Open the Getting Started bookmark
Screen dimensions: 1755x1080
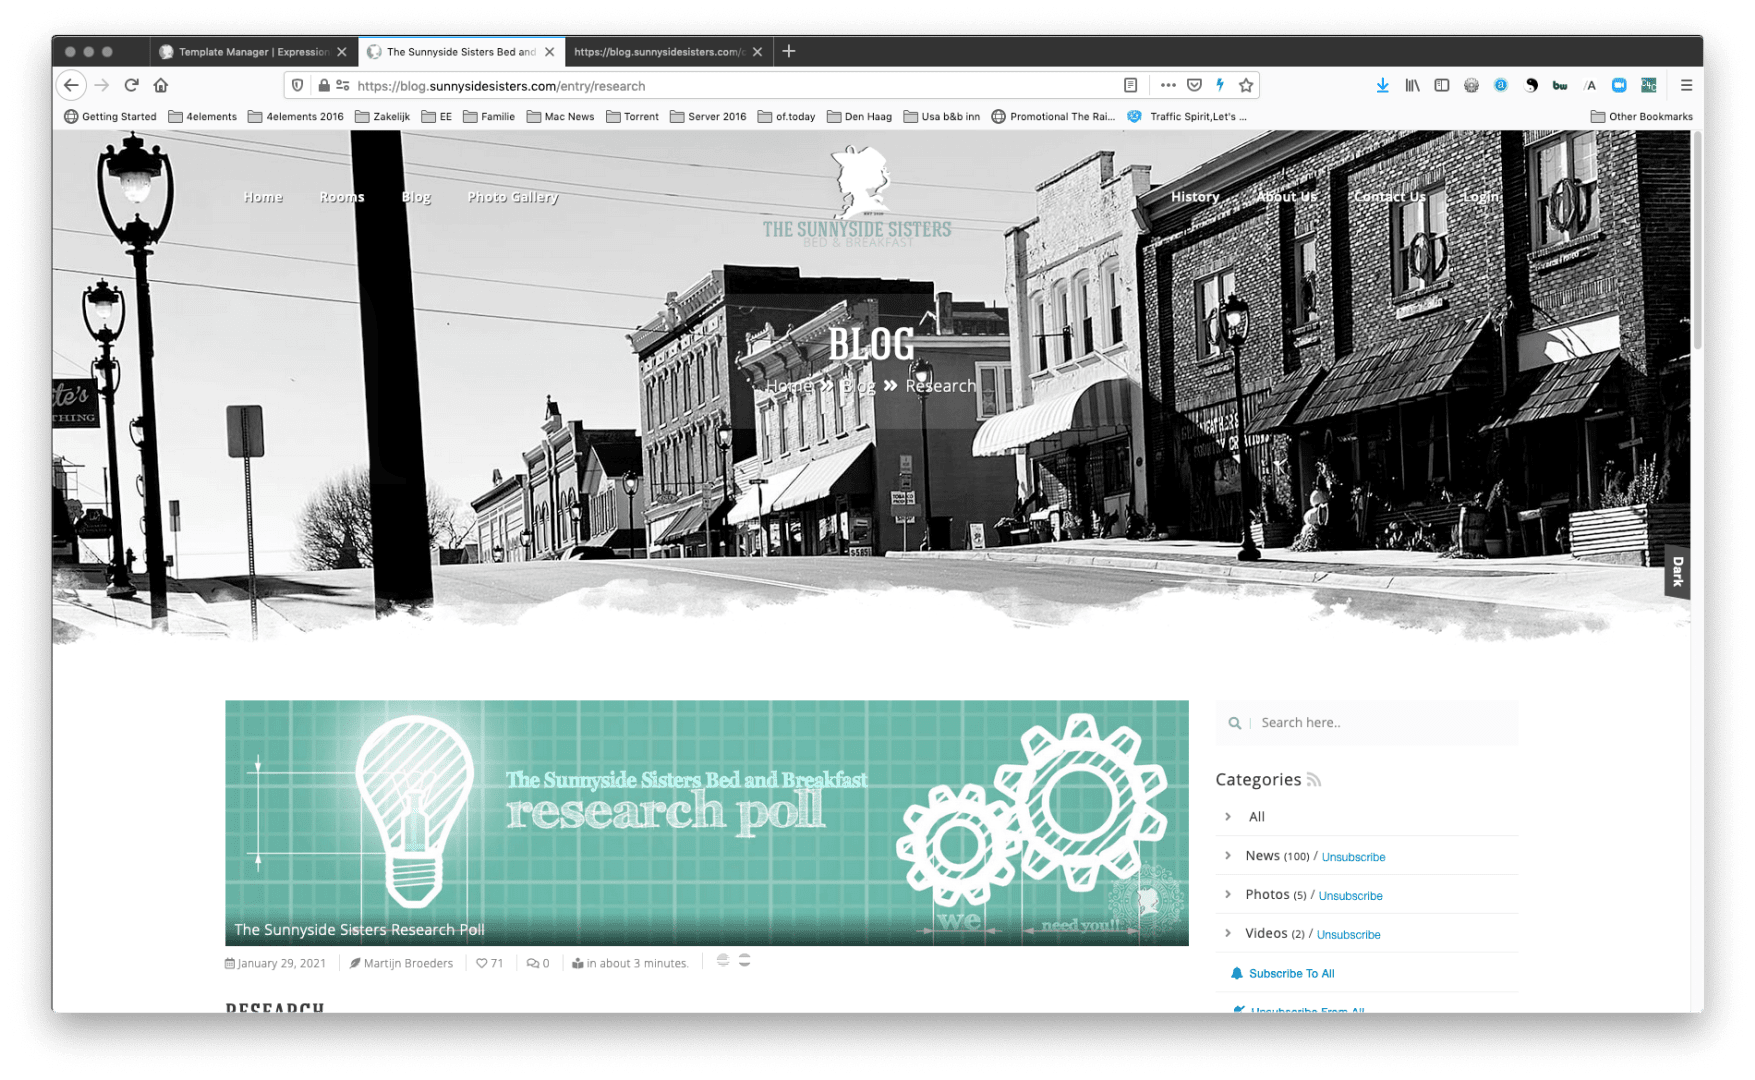point(110,116)
